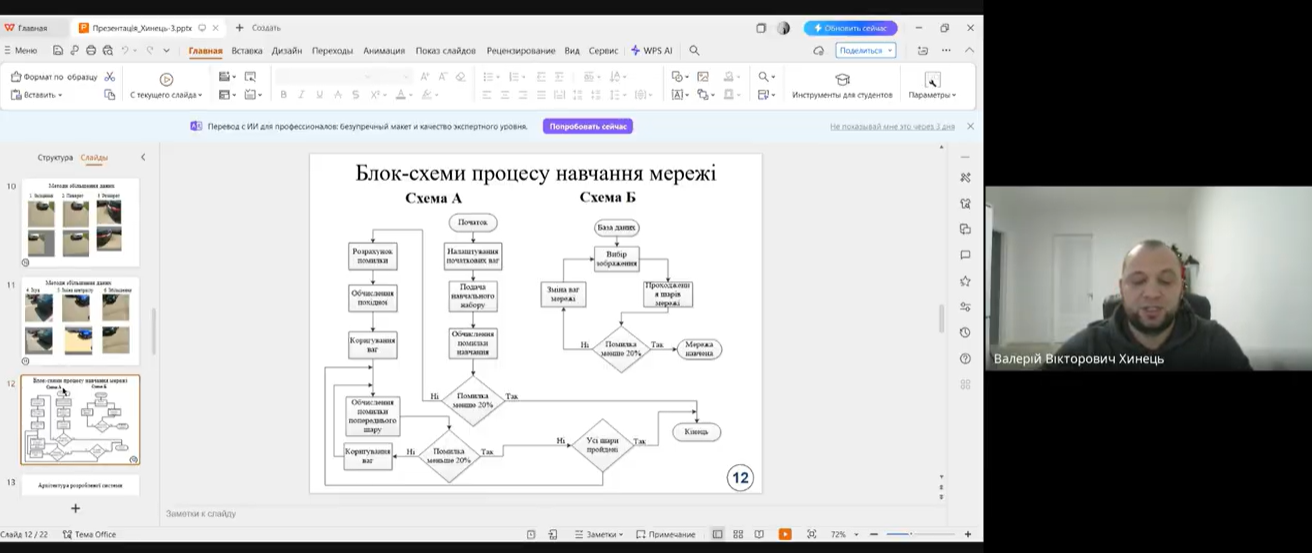The height and width of the screenshot is (553, 1312).
Task: Click the cut scissors icon
Action: point(110,77)
